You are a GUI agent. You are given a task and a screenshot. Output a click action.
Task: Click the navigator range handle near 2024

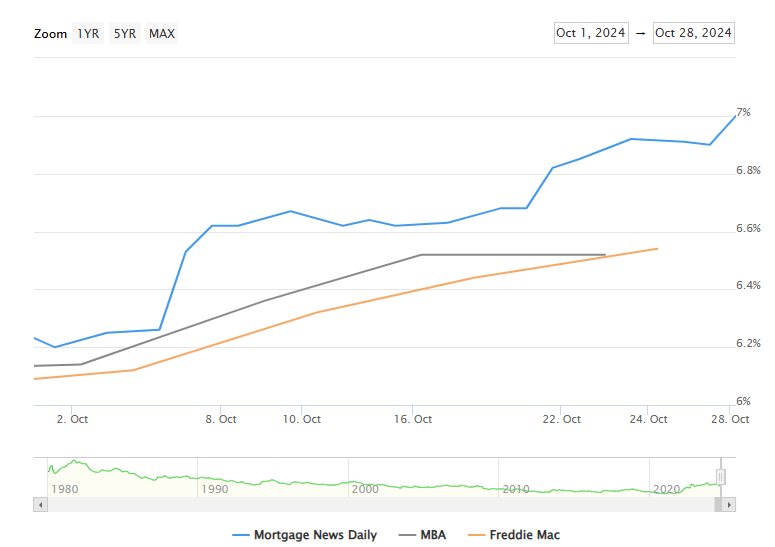720,477
